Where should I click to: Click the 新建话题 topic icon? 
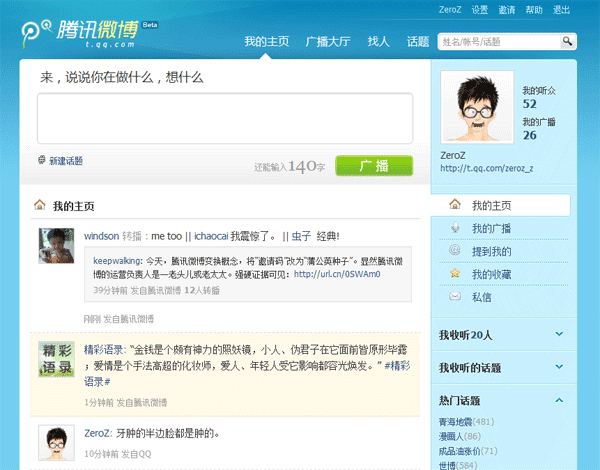(41, 160)
